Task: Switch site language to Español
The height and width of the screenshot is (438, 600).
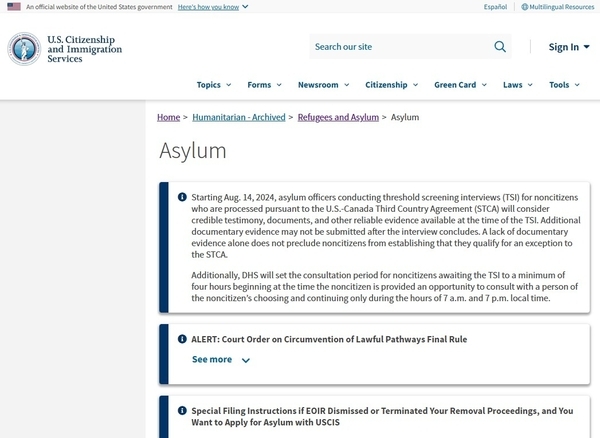Action: point(495,7)
